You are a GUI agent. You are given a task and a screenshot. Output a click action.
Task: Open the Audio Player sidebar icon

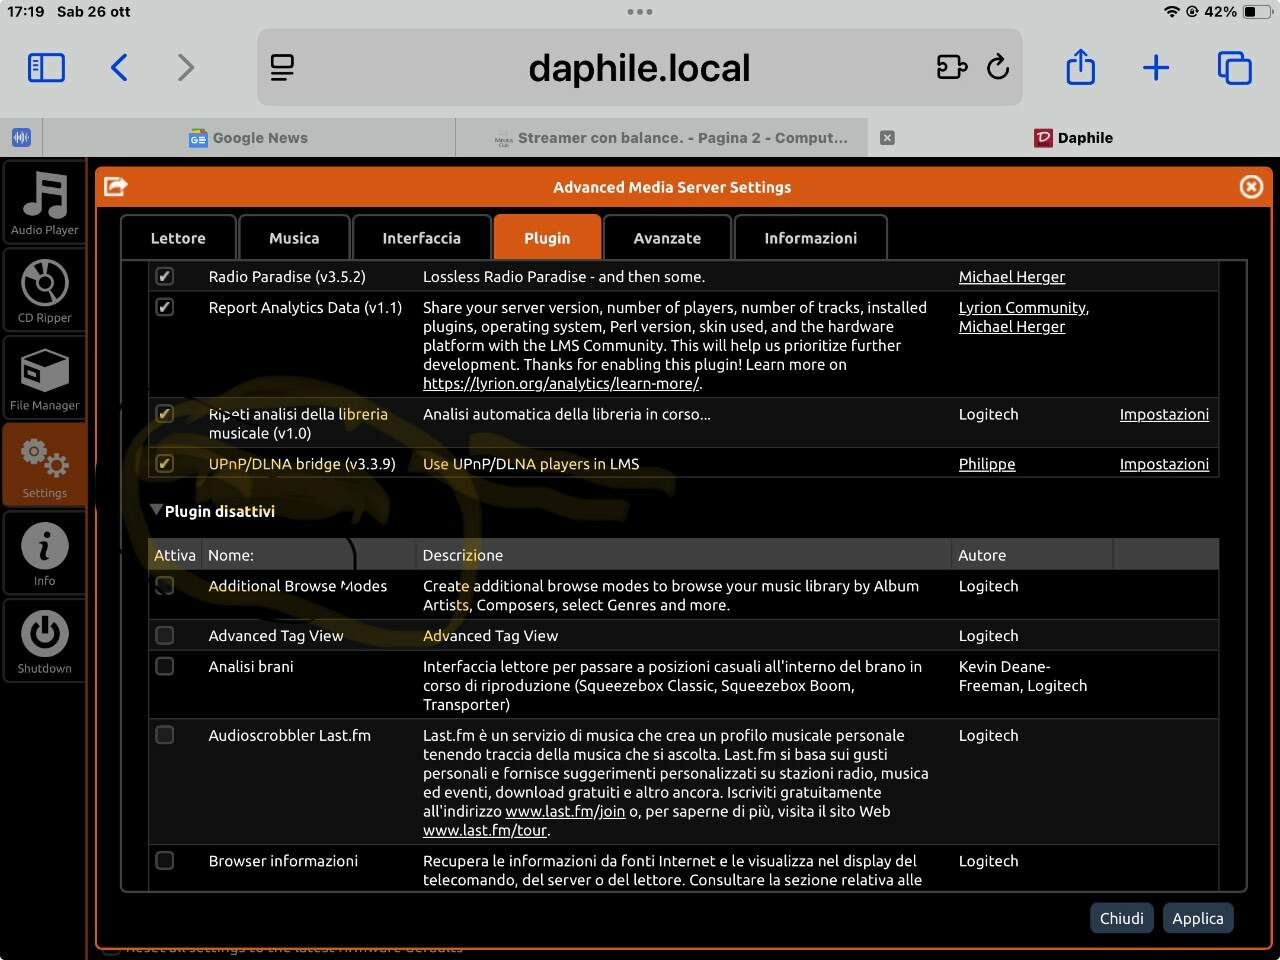coord(44,203)
